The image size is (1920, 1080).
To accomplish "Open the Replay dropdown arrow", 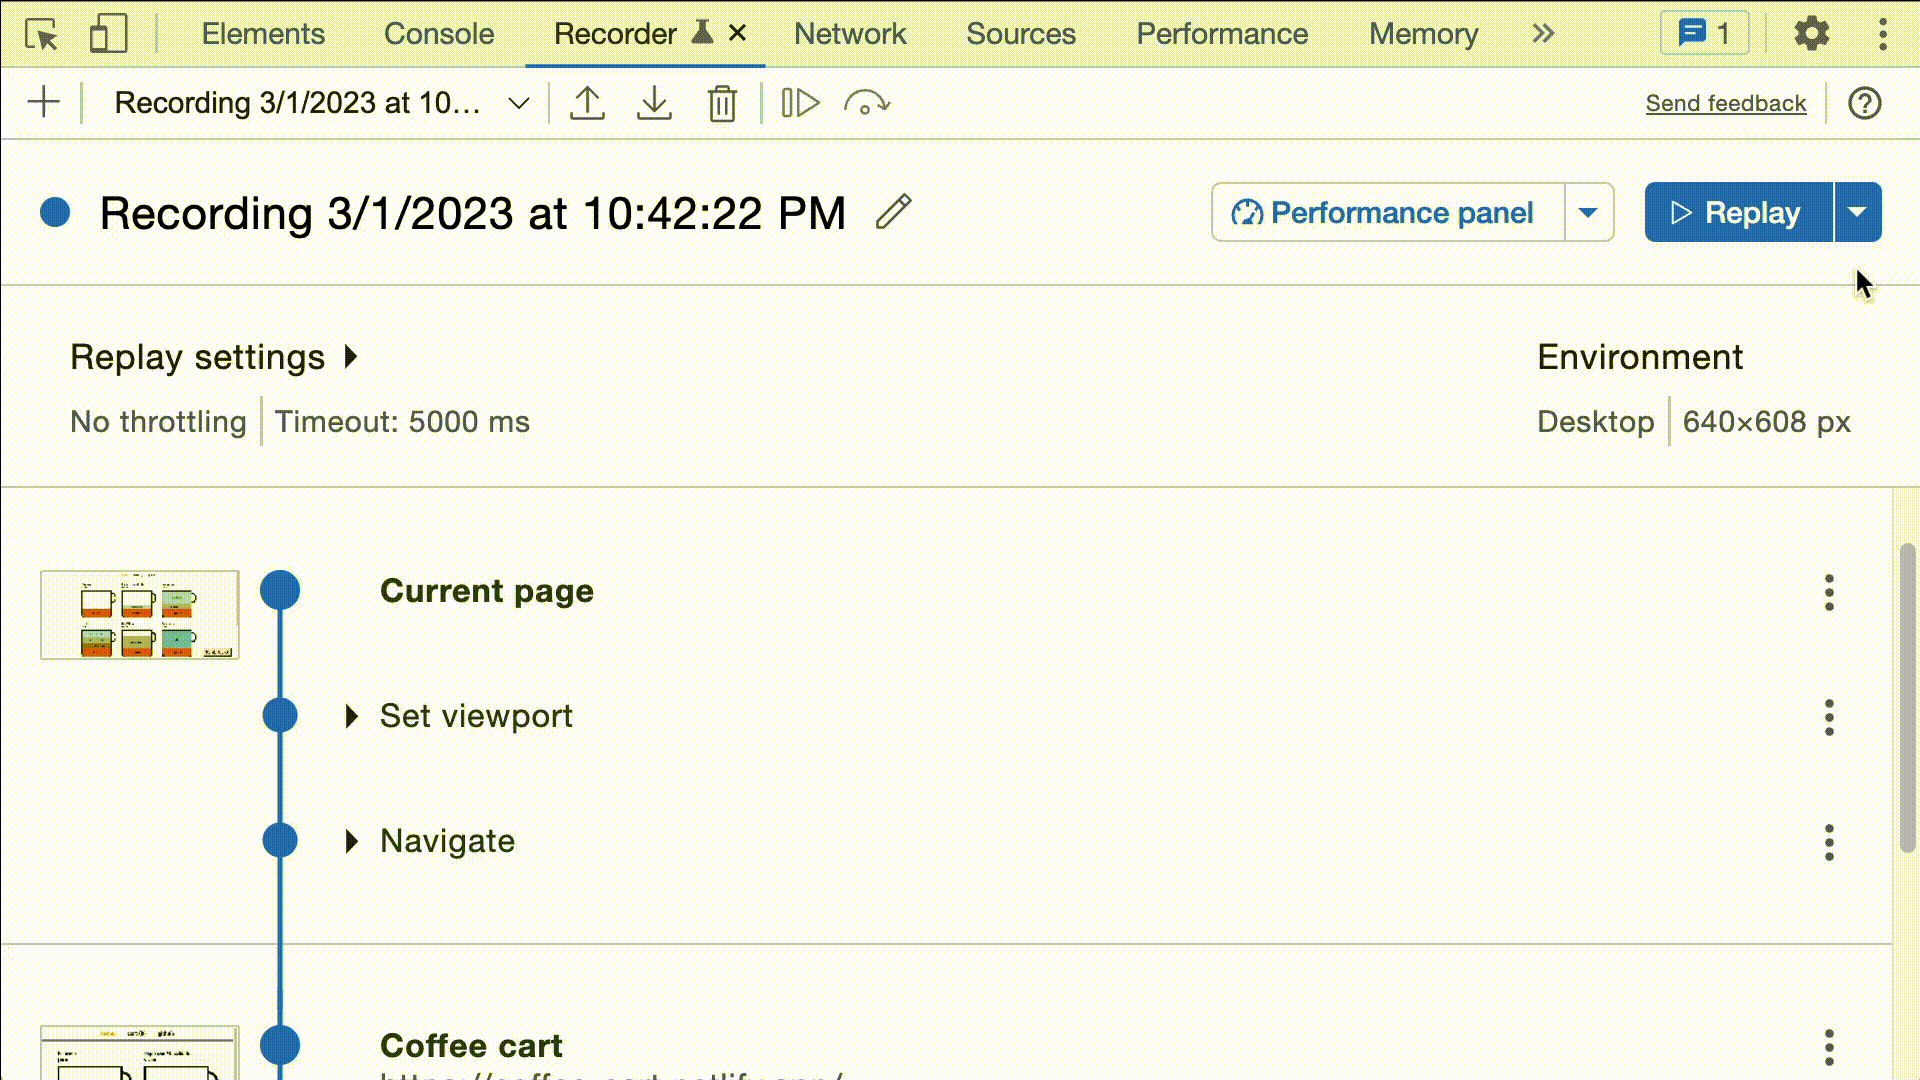I will 1858,212.
